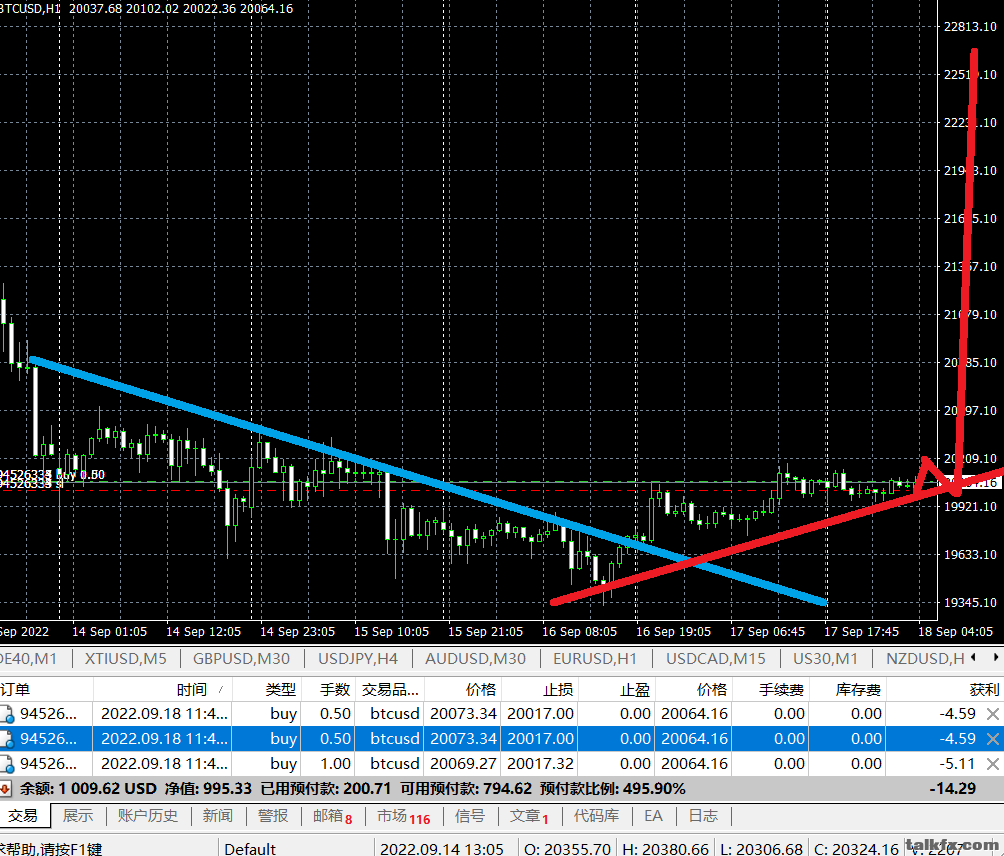Switch to EURUSD,H1 chart tab
The image size is (1004, 856).
tap(595, 658)
